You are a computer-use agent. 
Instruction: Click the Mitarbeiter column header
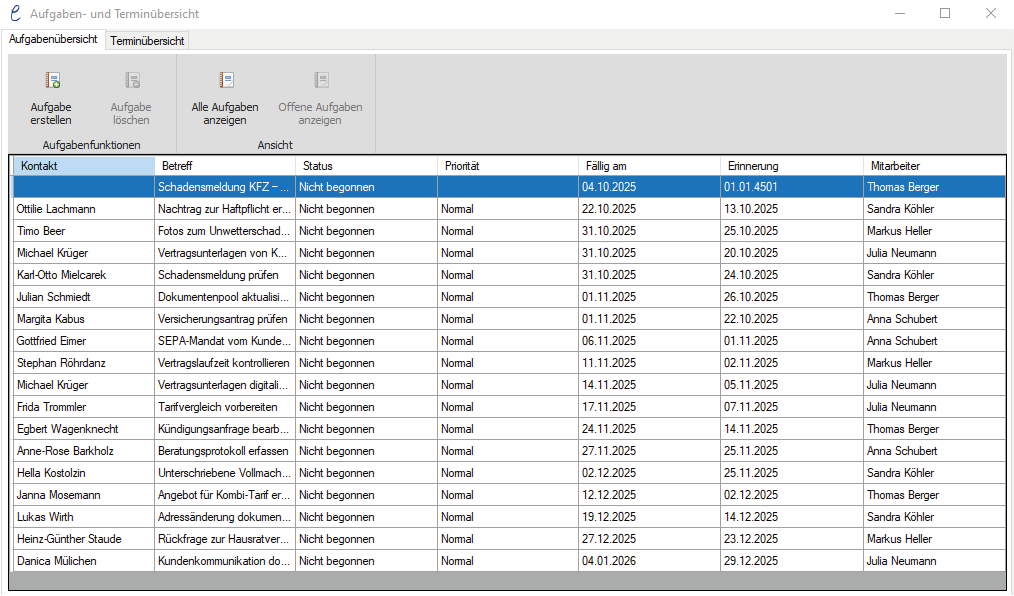(934, 166)
